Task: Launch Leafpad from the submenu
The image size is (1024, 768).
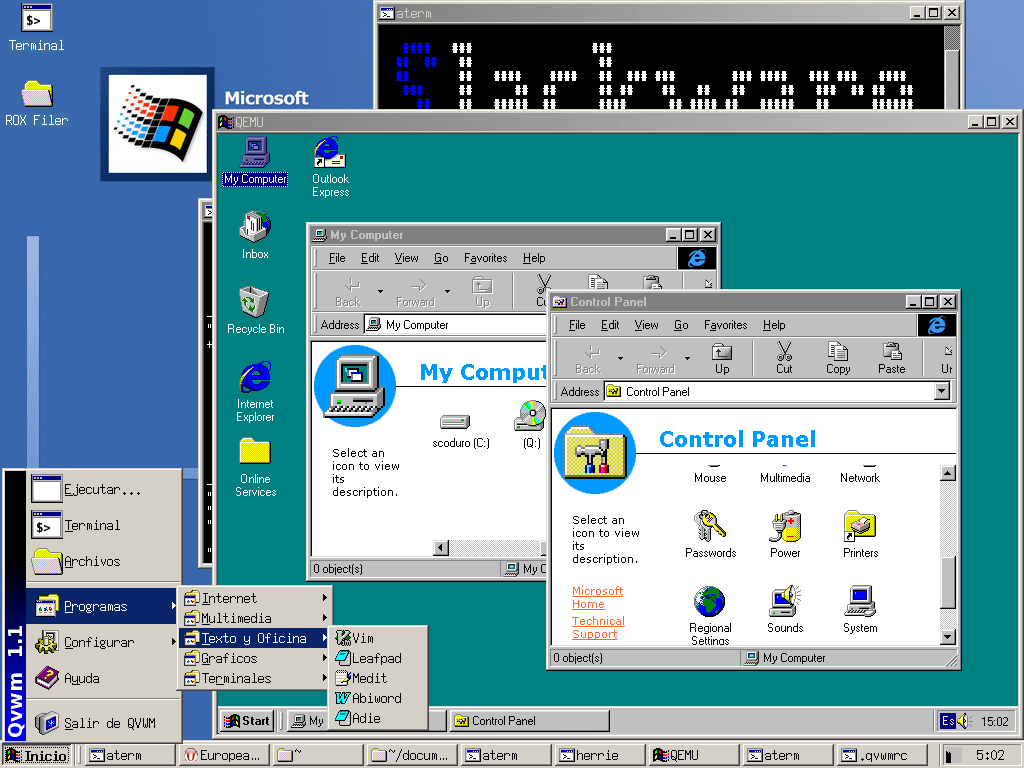Action: coord(379,658)
